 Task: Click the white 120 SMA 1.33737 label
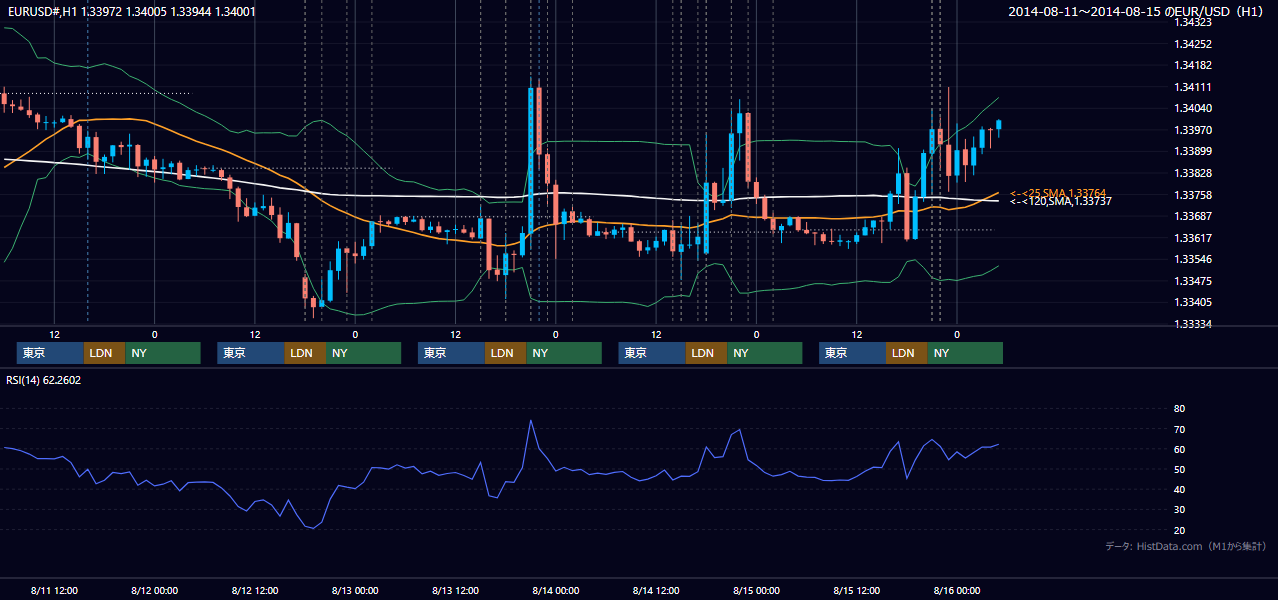pyautogui.click(x=1061, y=202)
